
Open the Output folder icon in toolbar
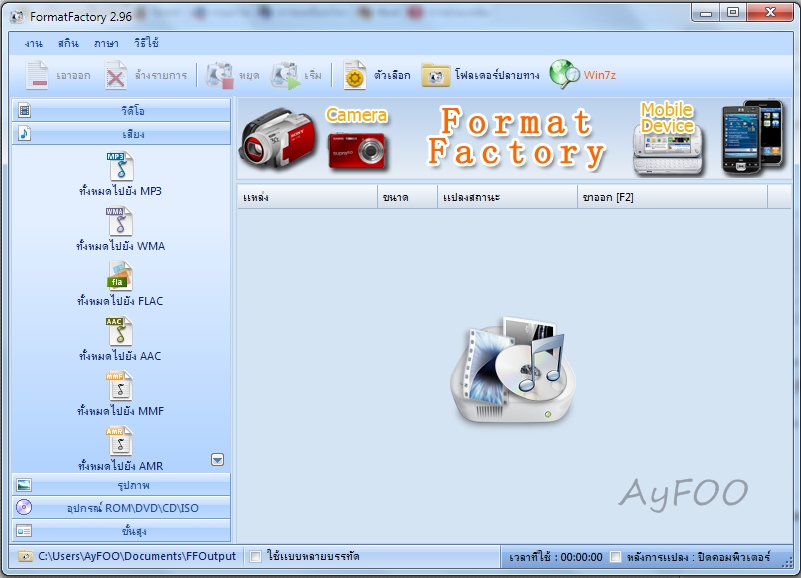tap(435, 76)
